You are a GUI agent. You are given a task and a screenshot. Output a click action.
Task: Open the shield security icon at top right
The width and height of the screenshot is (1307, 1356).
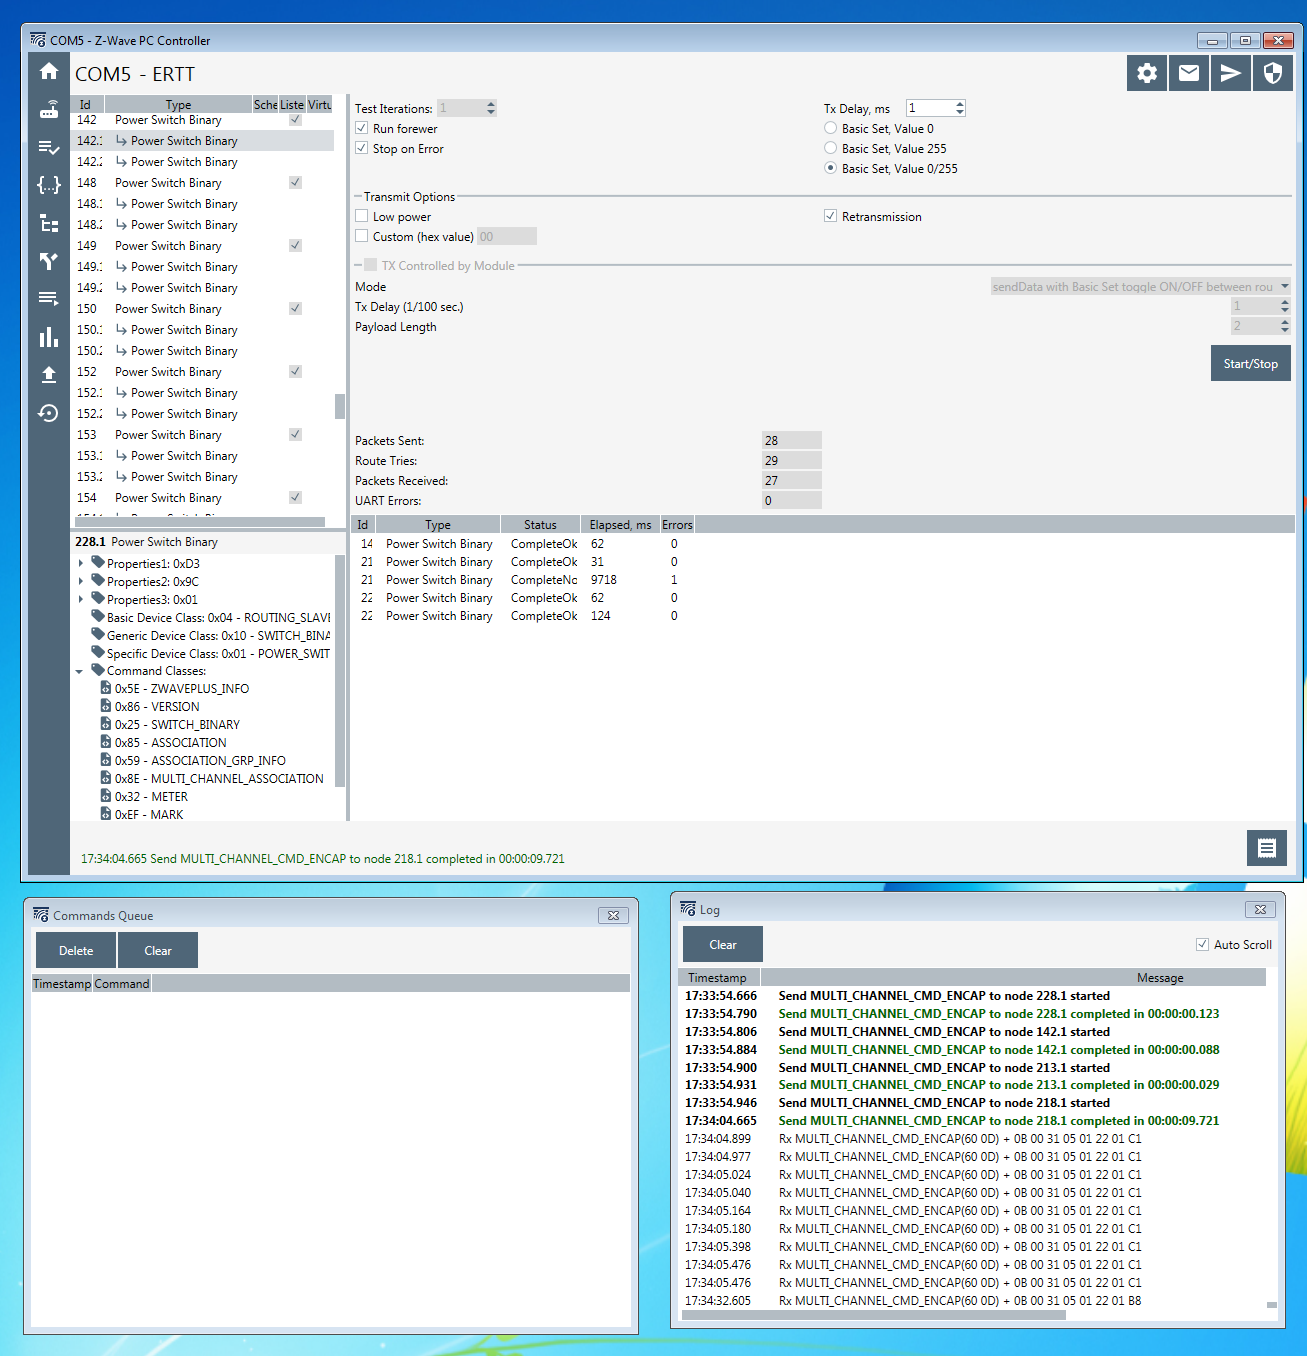click(1272, 73)
